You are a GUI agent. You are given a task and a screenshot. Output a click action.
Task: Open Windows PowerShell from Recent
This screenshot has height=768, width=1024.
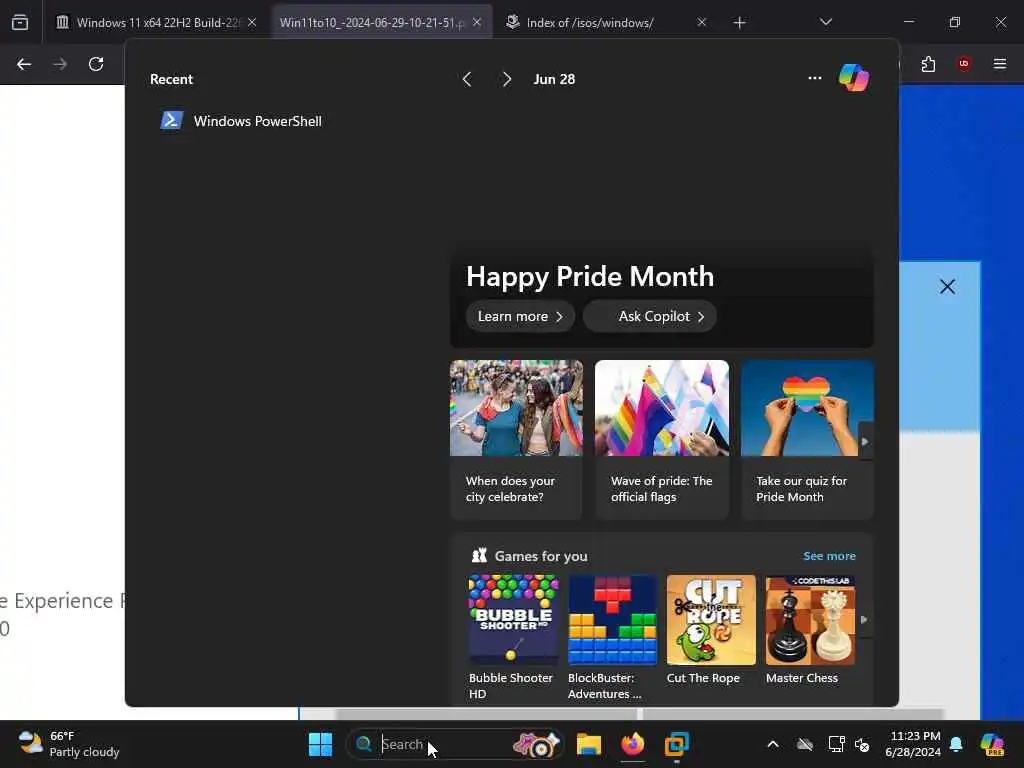pos(242,121)
